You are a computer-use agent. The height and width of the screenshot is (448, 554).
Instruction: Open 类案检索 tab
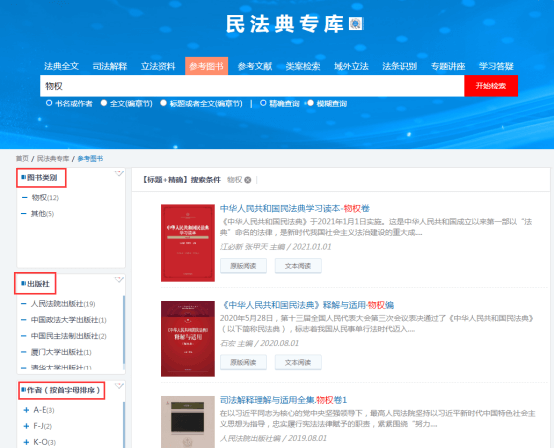[303, 66]
